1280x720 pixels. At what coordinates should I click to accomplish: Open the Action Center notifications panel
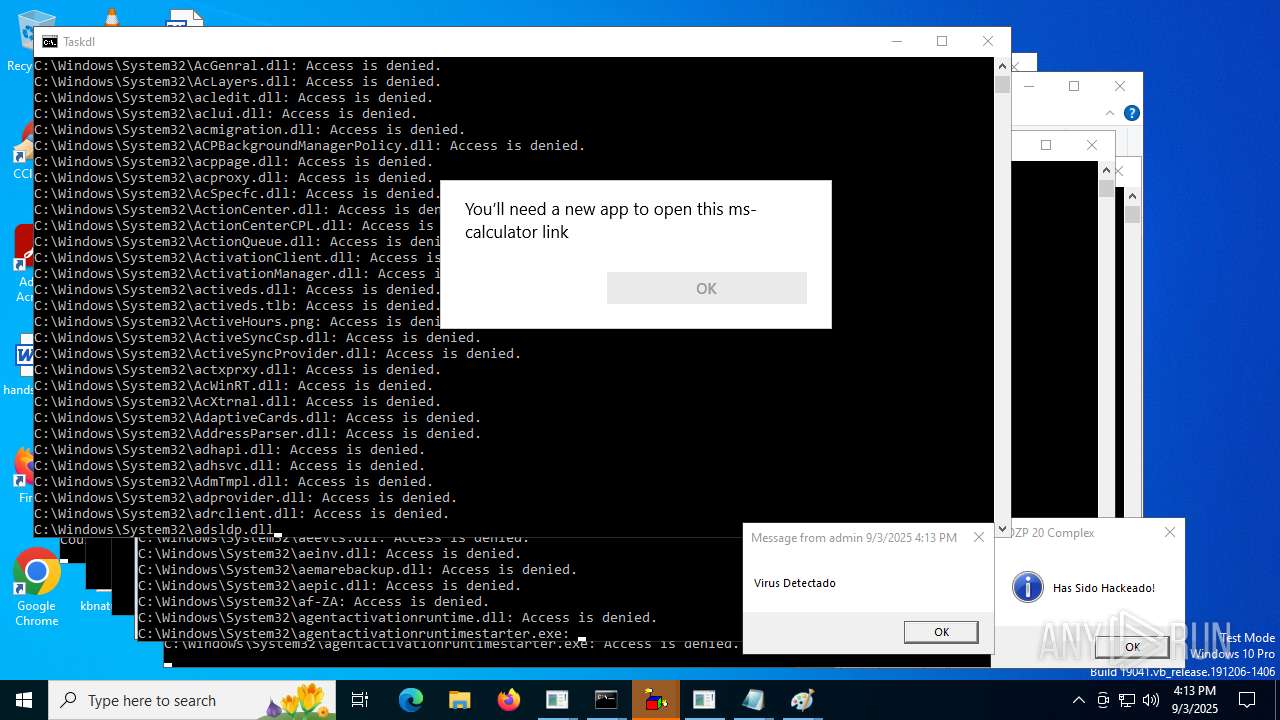(x=1247, y=700)
